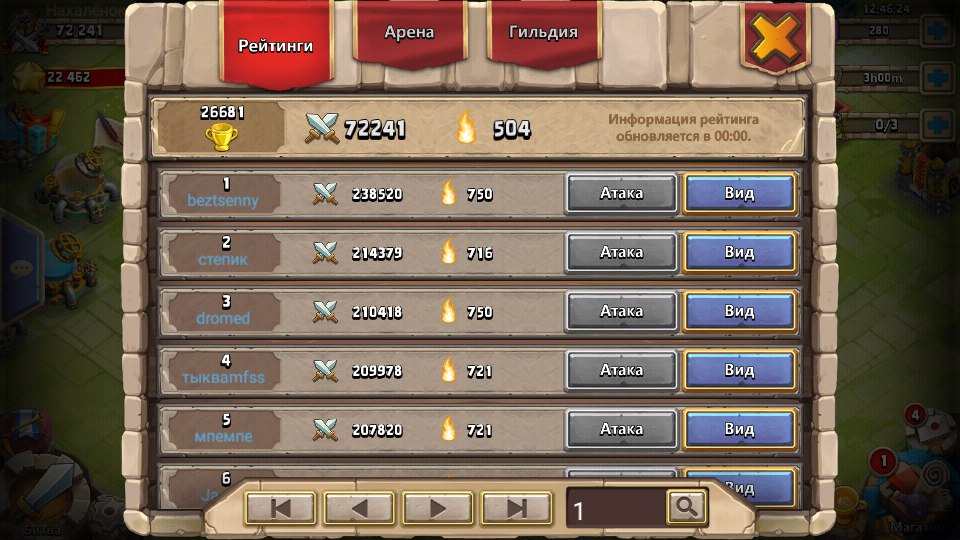Attack player beztsenny with Атака
Image resolution: width=960 pixels, height=540 pixels.
[621, 193]
